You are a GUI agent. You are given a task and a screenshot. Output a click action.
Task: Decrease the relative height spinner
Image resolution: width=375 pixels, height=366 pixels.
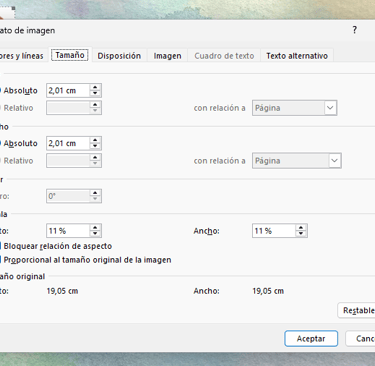point(95,111)
